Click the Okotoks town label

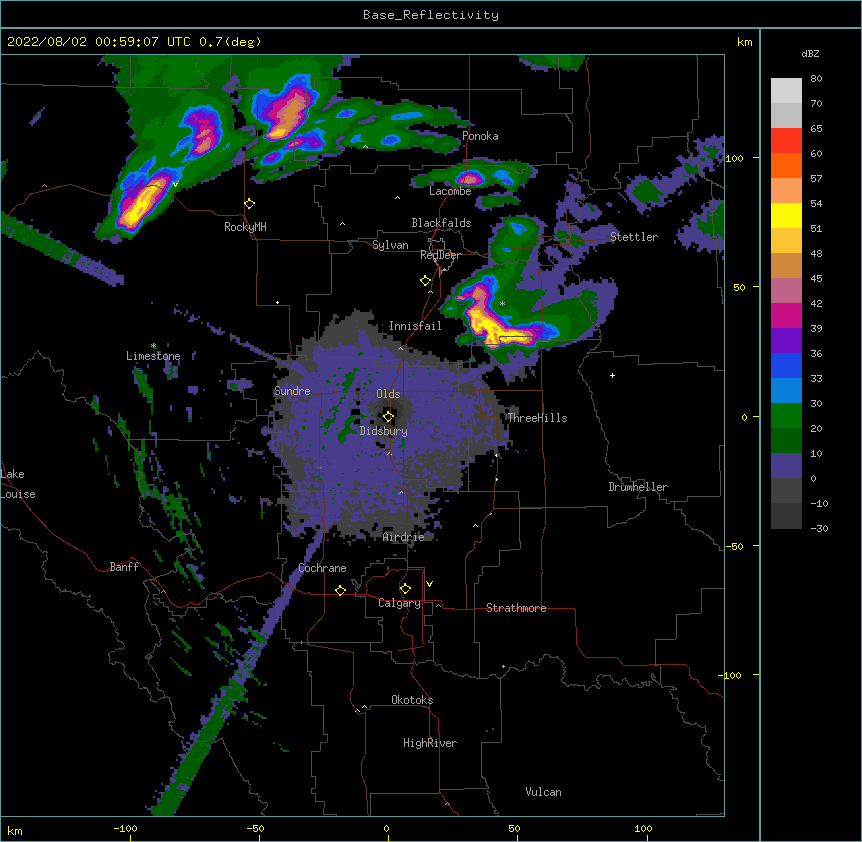(412, 700)
